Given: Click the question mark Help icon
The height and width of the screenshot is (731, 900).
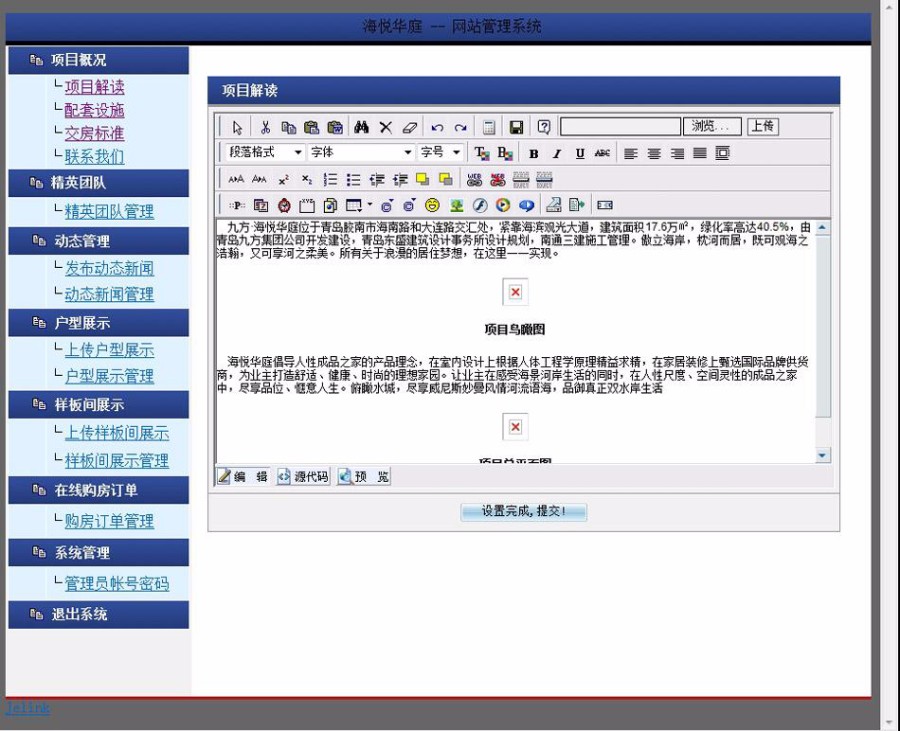Looking at the screenshot, I should point(544,127).
